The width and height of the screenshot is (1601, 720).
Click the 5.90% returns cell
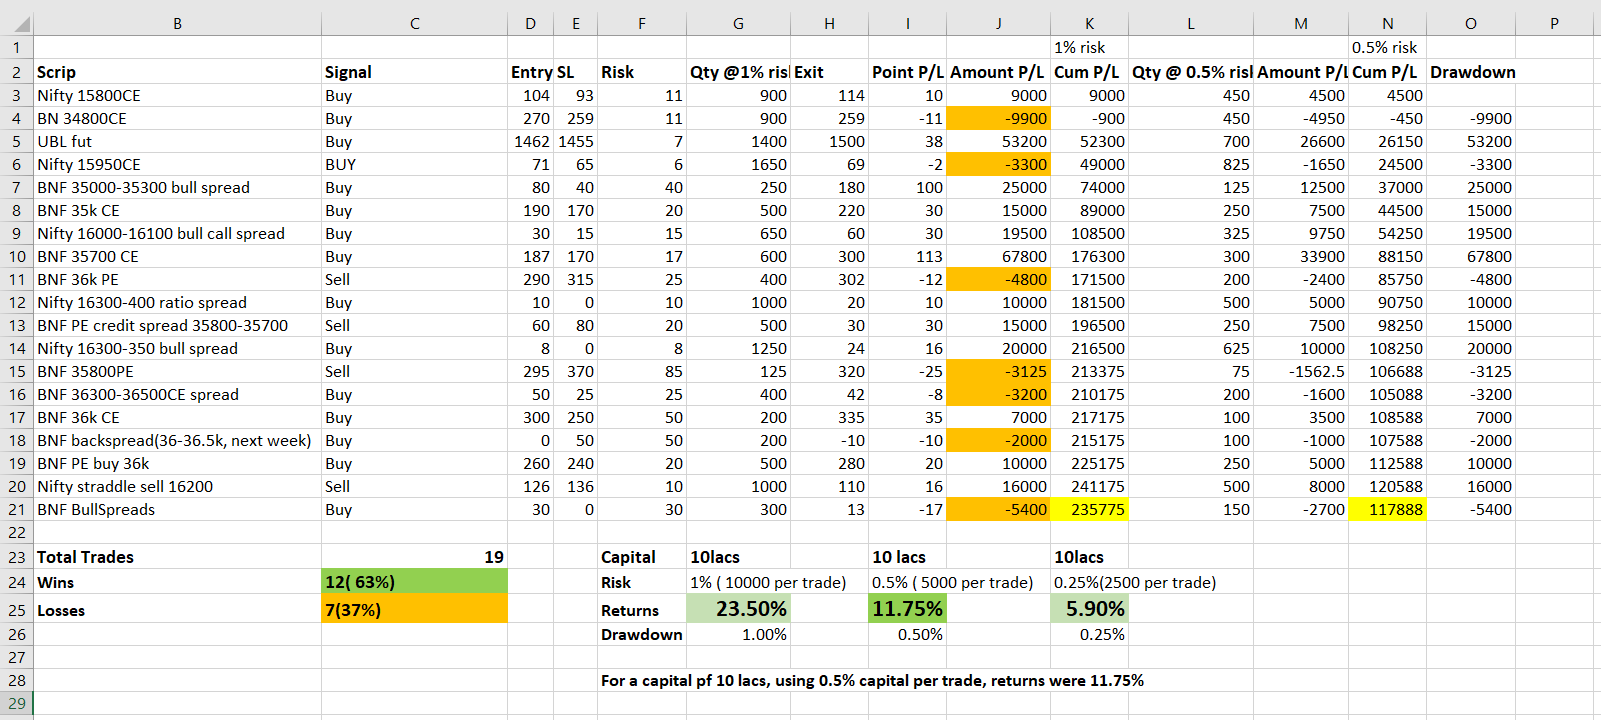click(x=1089, y=609)
